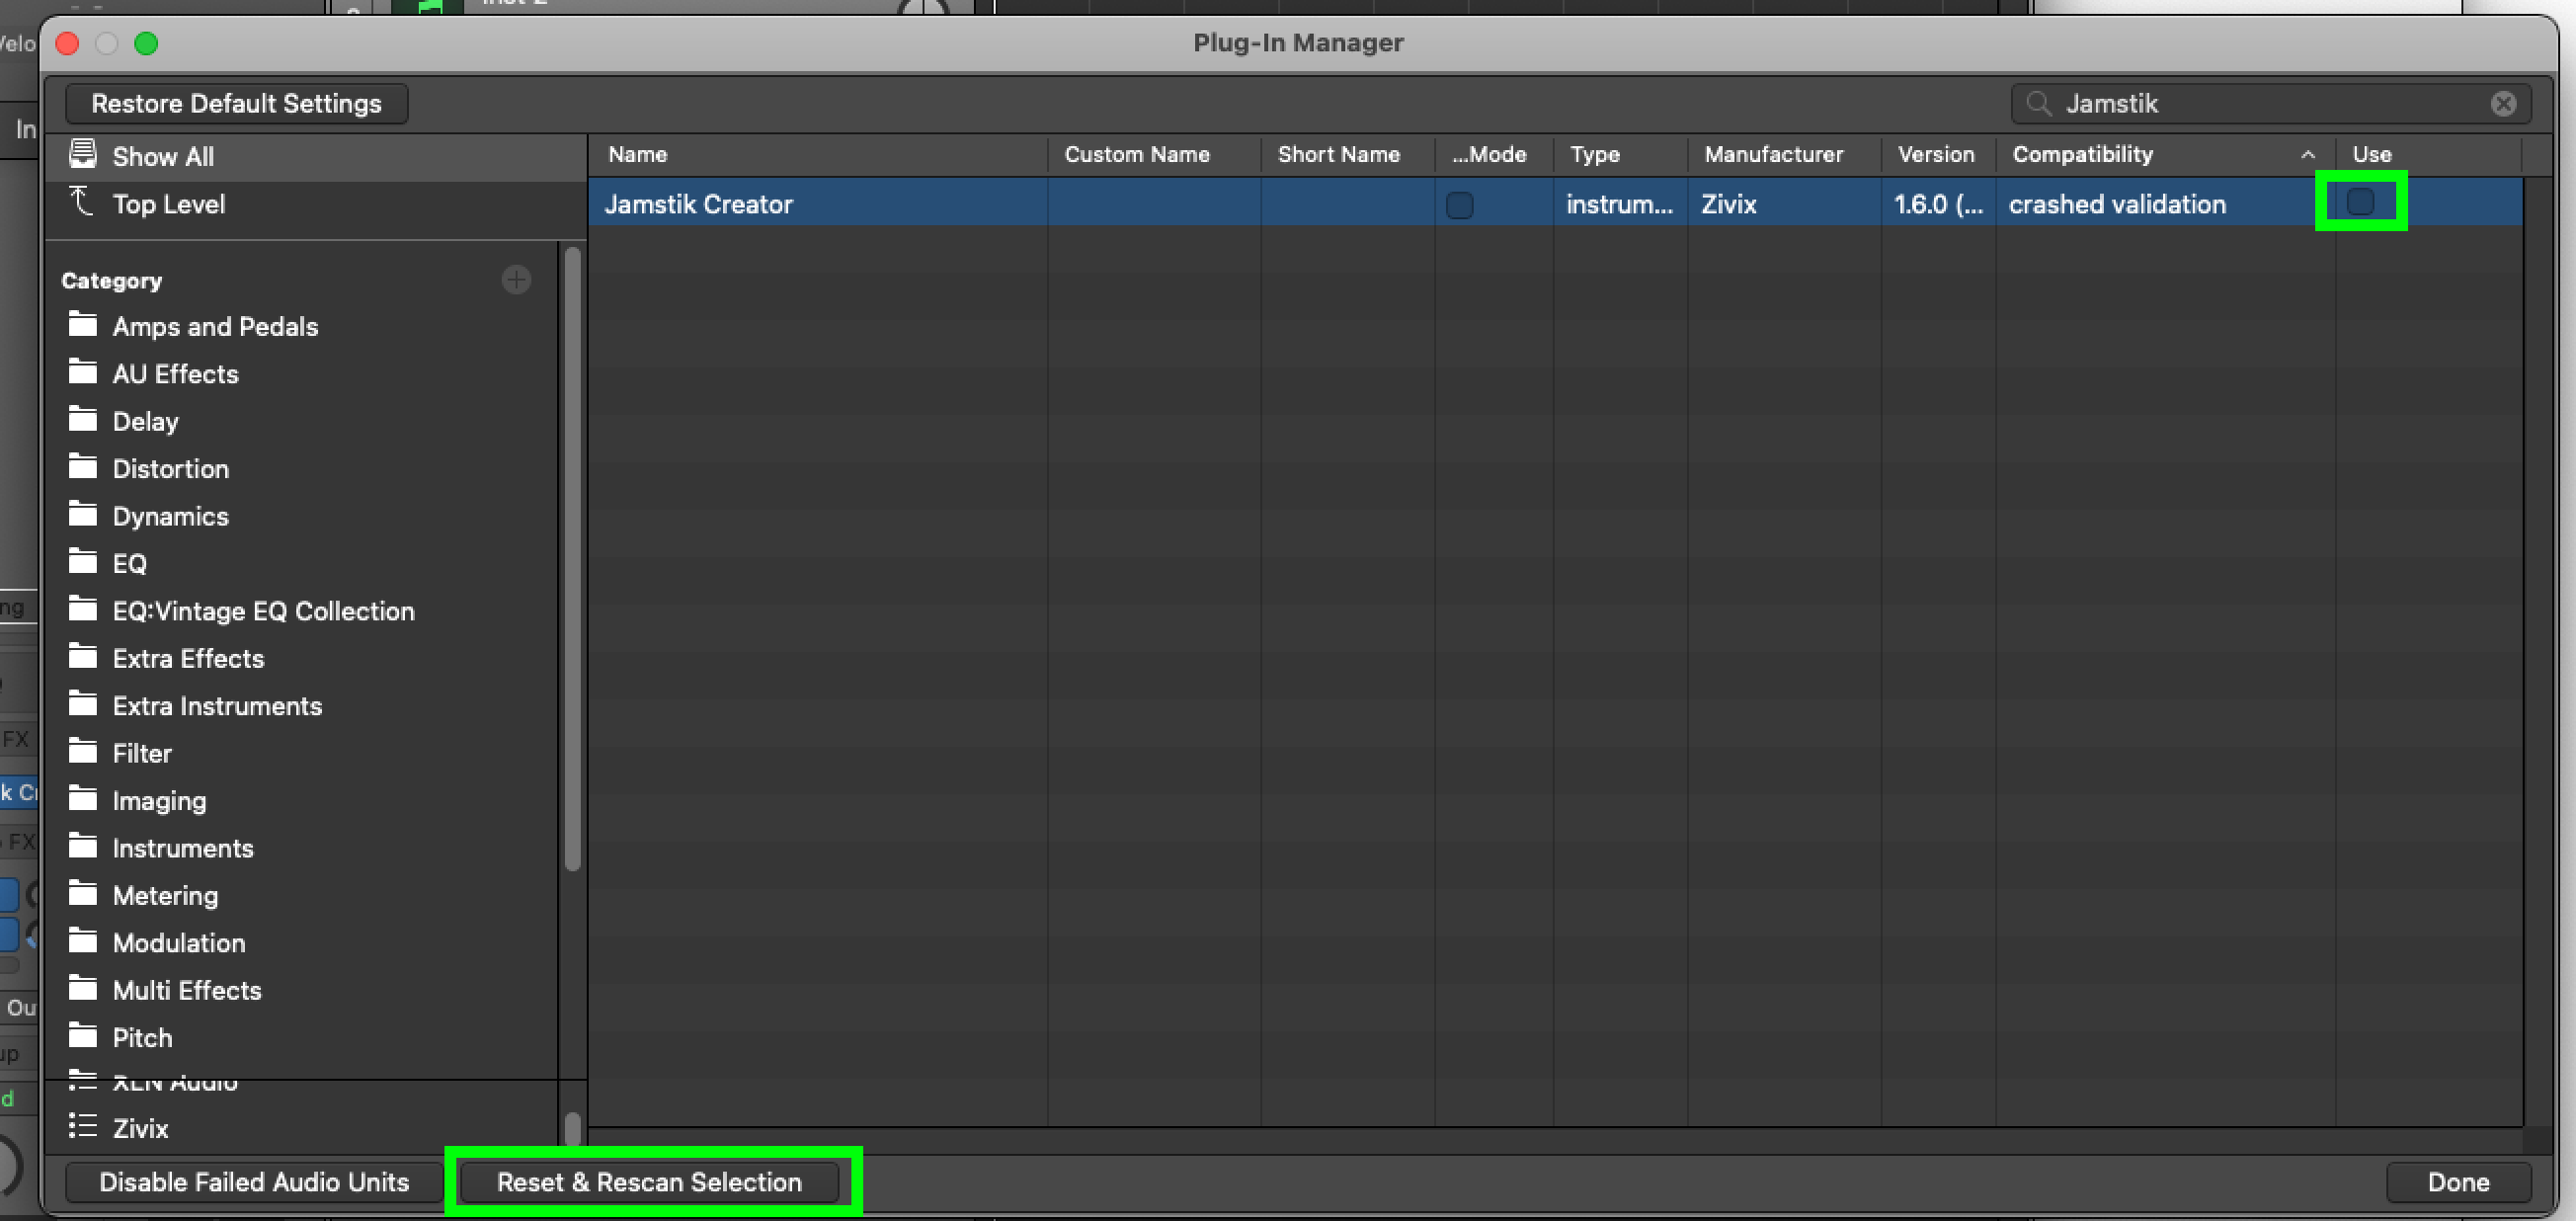The image size is (2576, 1221).
Task: Select Show All in sidebar
Action: (x=316, y=156)
